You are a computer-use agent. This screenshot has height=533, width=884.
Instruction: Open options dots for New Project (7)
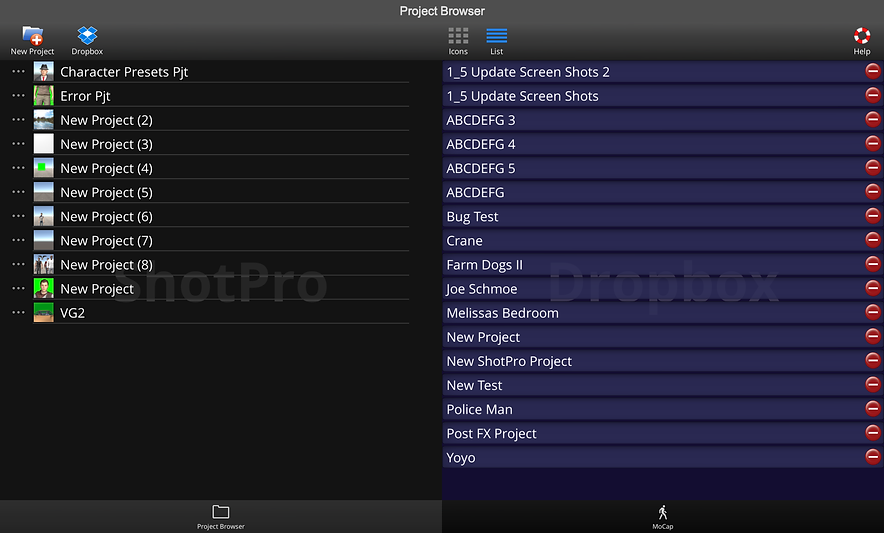click(x=19, y=240)
